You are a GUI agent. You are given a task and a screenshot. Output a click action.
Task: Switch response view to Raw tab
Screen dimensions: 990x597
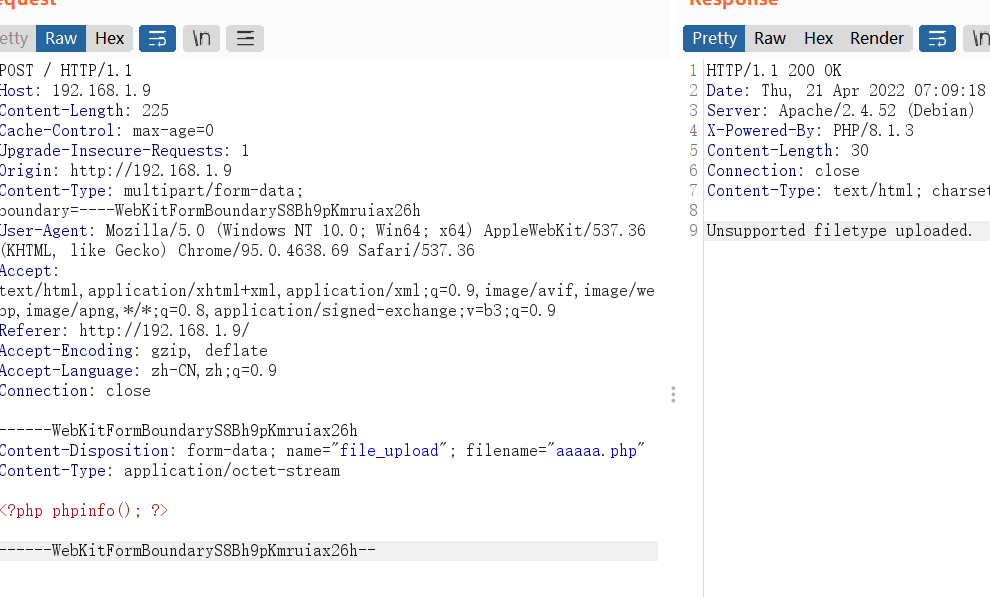pos(770,39)
